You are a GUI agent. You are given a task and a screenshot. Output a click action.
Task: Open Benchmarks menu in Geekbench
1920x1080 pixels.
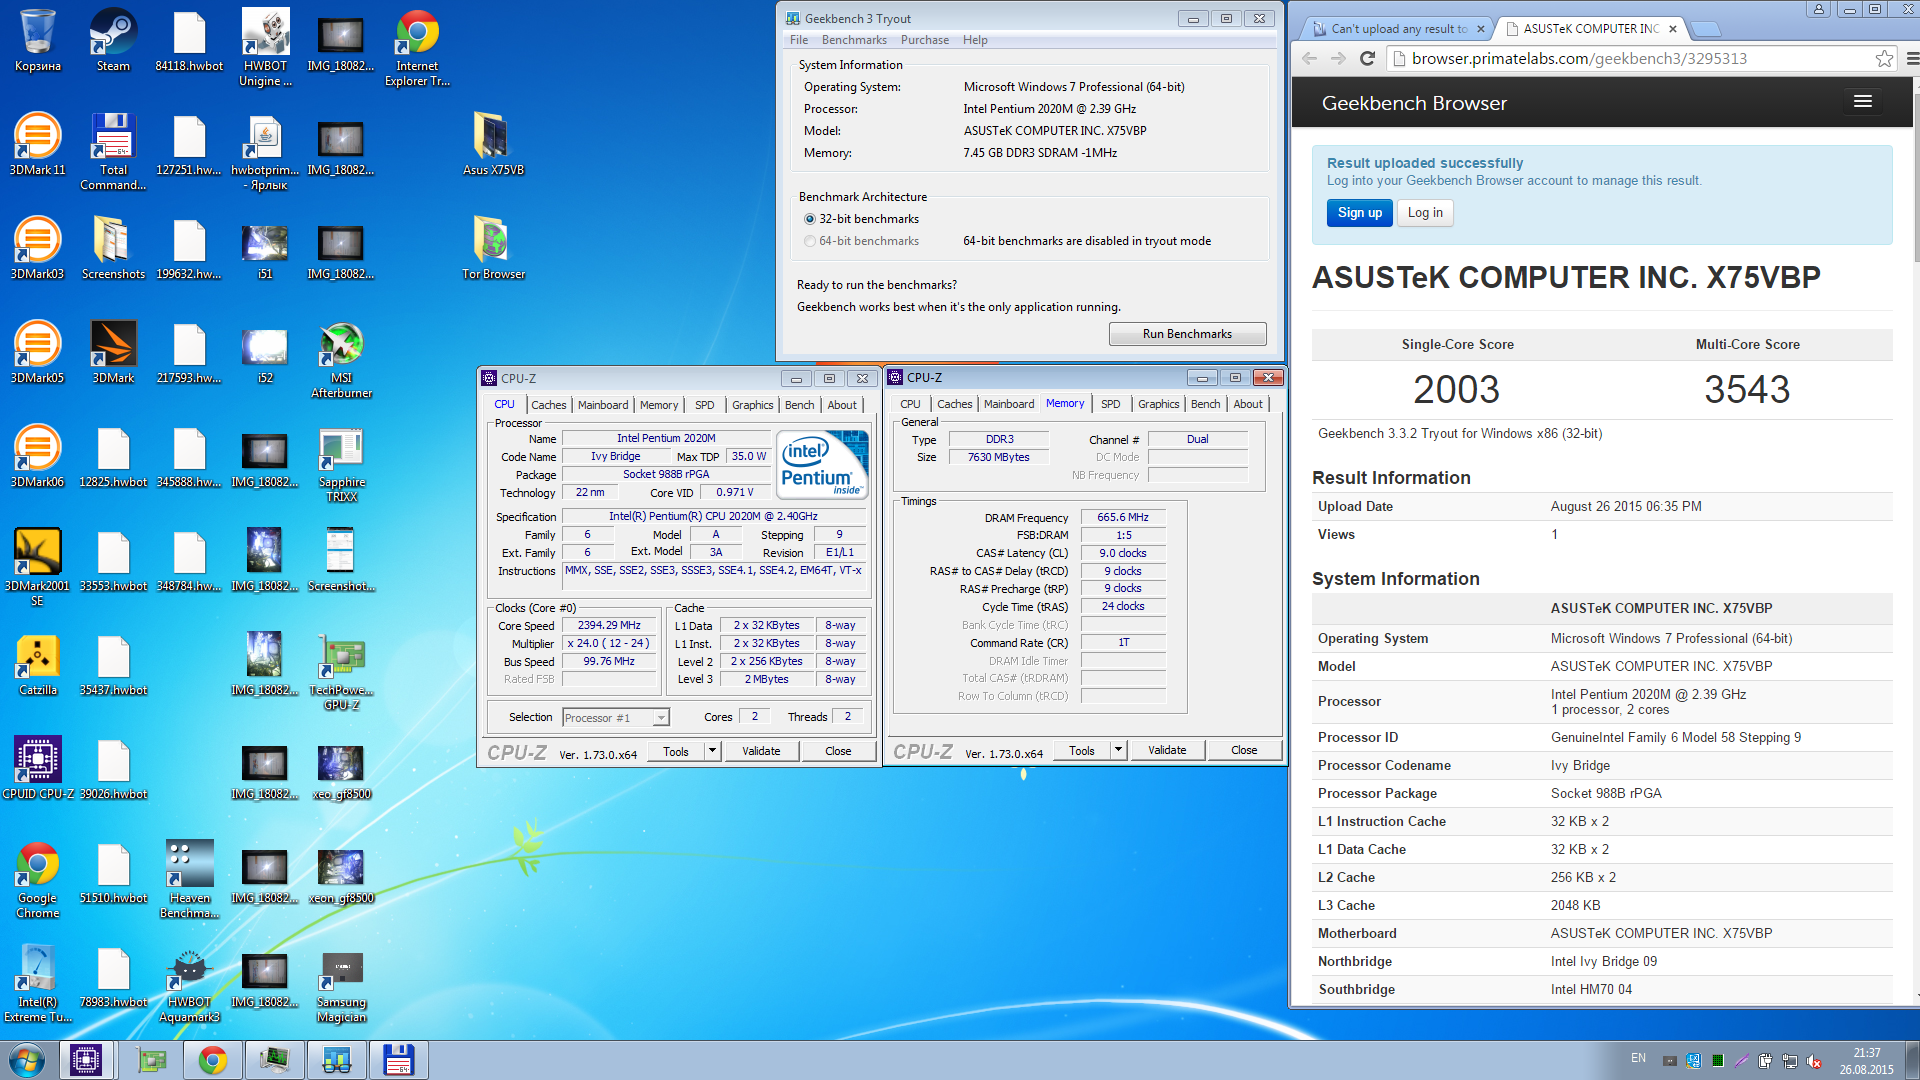(x=854, y=40)
